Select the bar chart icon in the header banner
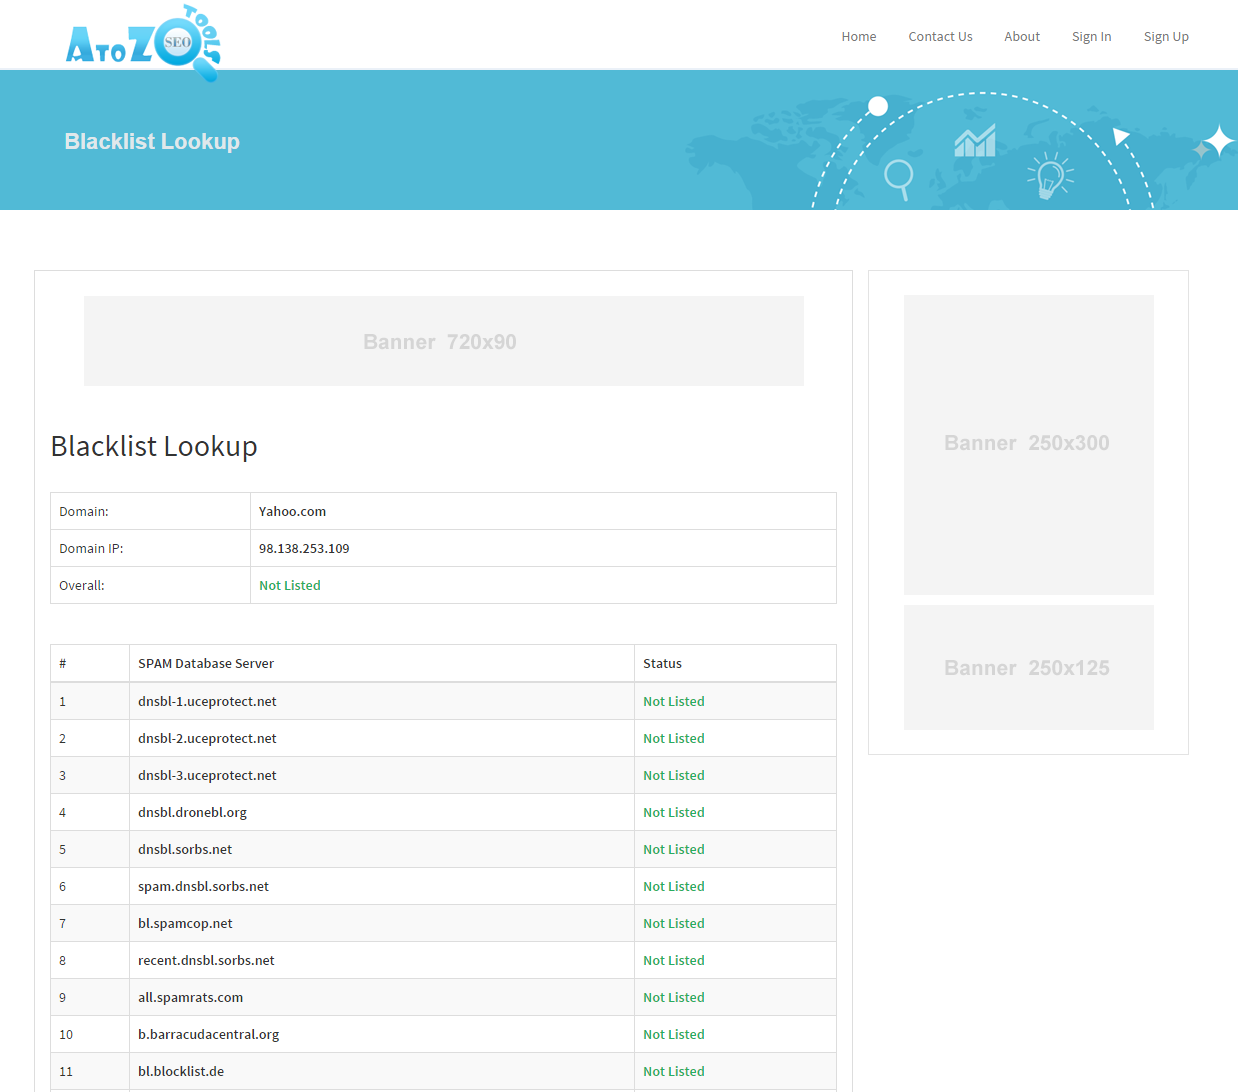The width and height of the screenshot is (1238, 1092). (x=974, y=141)
